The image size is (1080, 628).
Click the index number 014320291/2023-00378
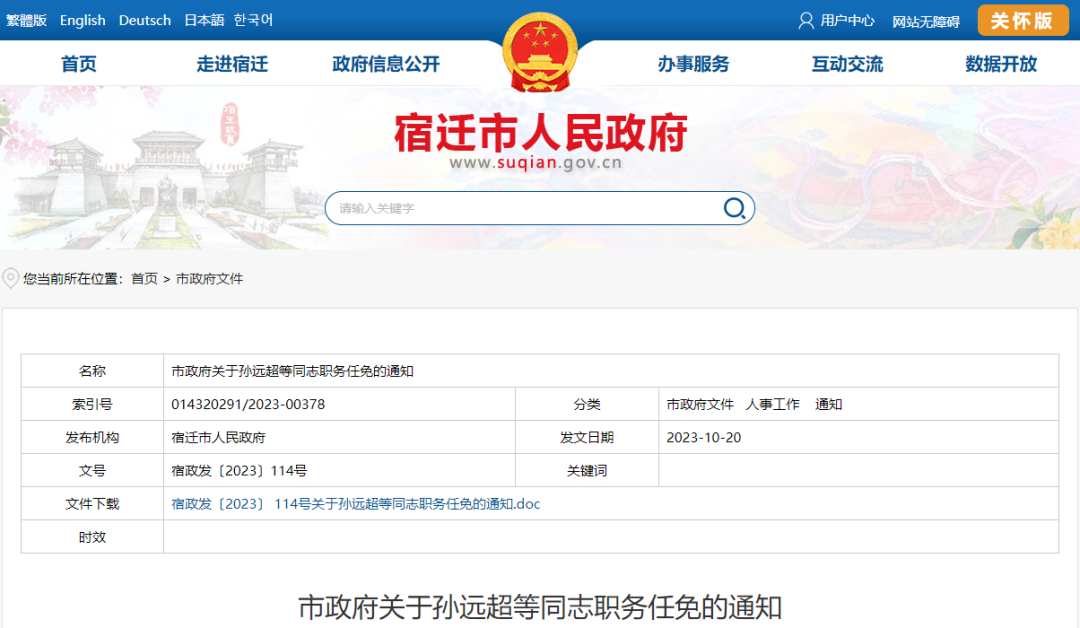tap(248, 404)
